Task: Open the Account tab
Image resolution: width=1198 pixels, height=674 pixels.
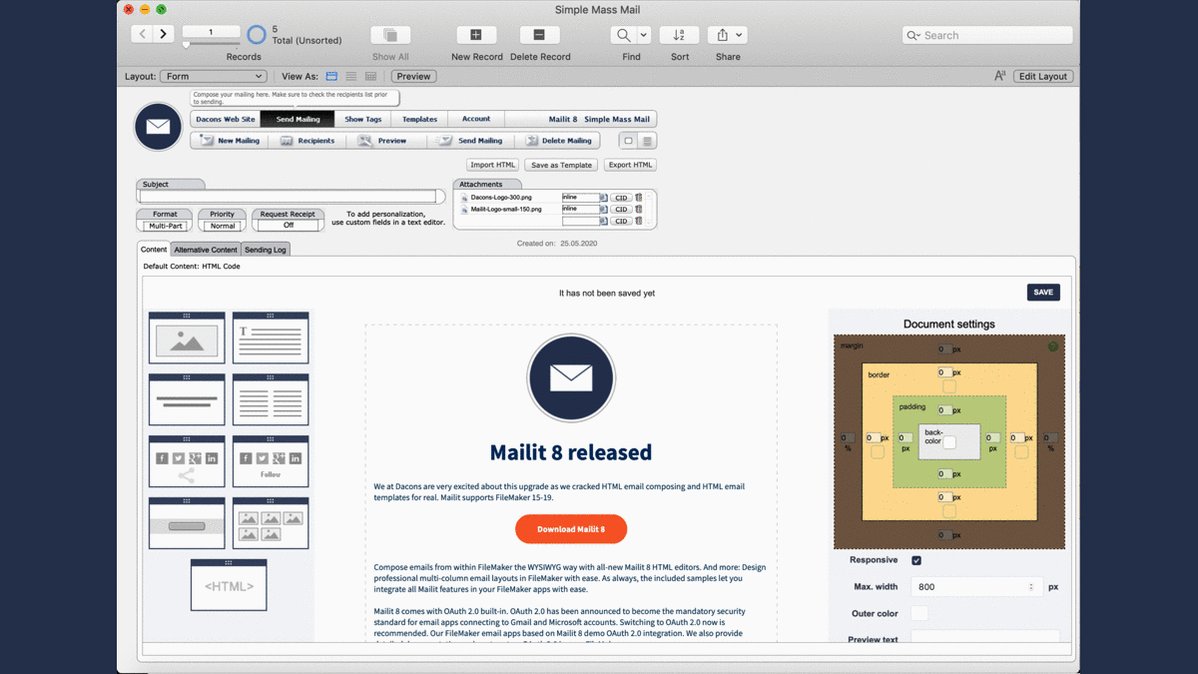Action: [x=476, y=119]
